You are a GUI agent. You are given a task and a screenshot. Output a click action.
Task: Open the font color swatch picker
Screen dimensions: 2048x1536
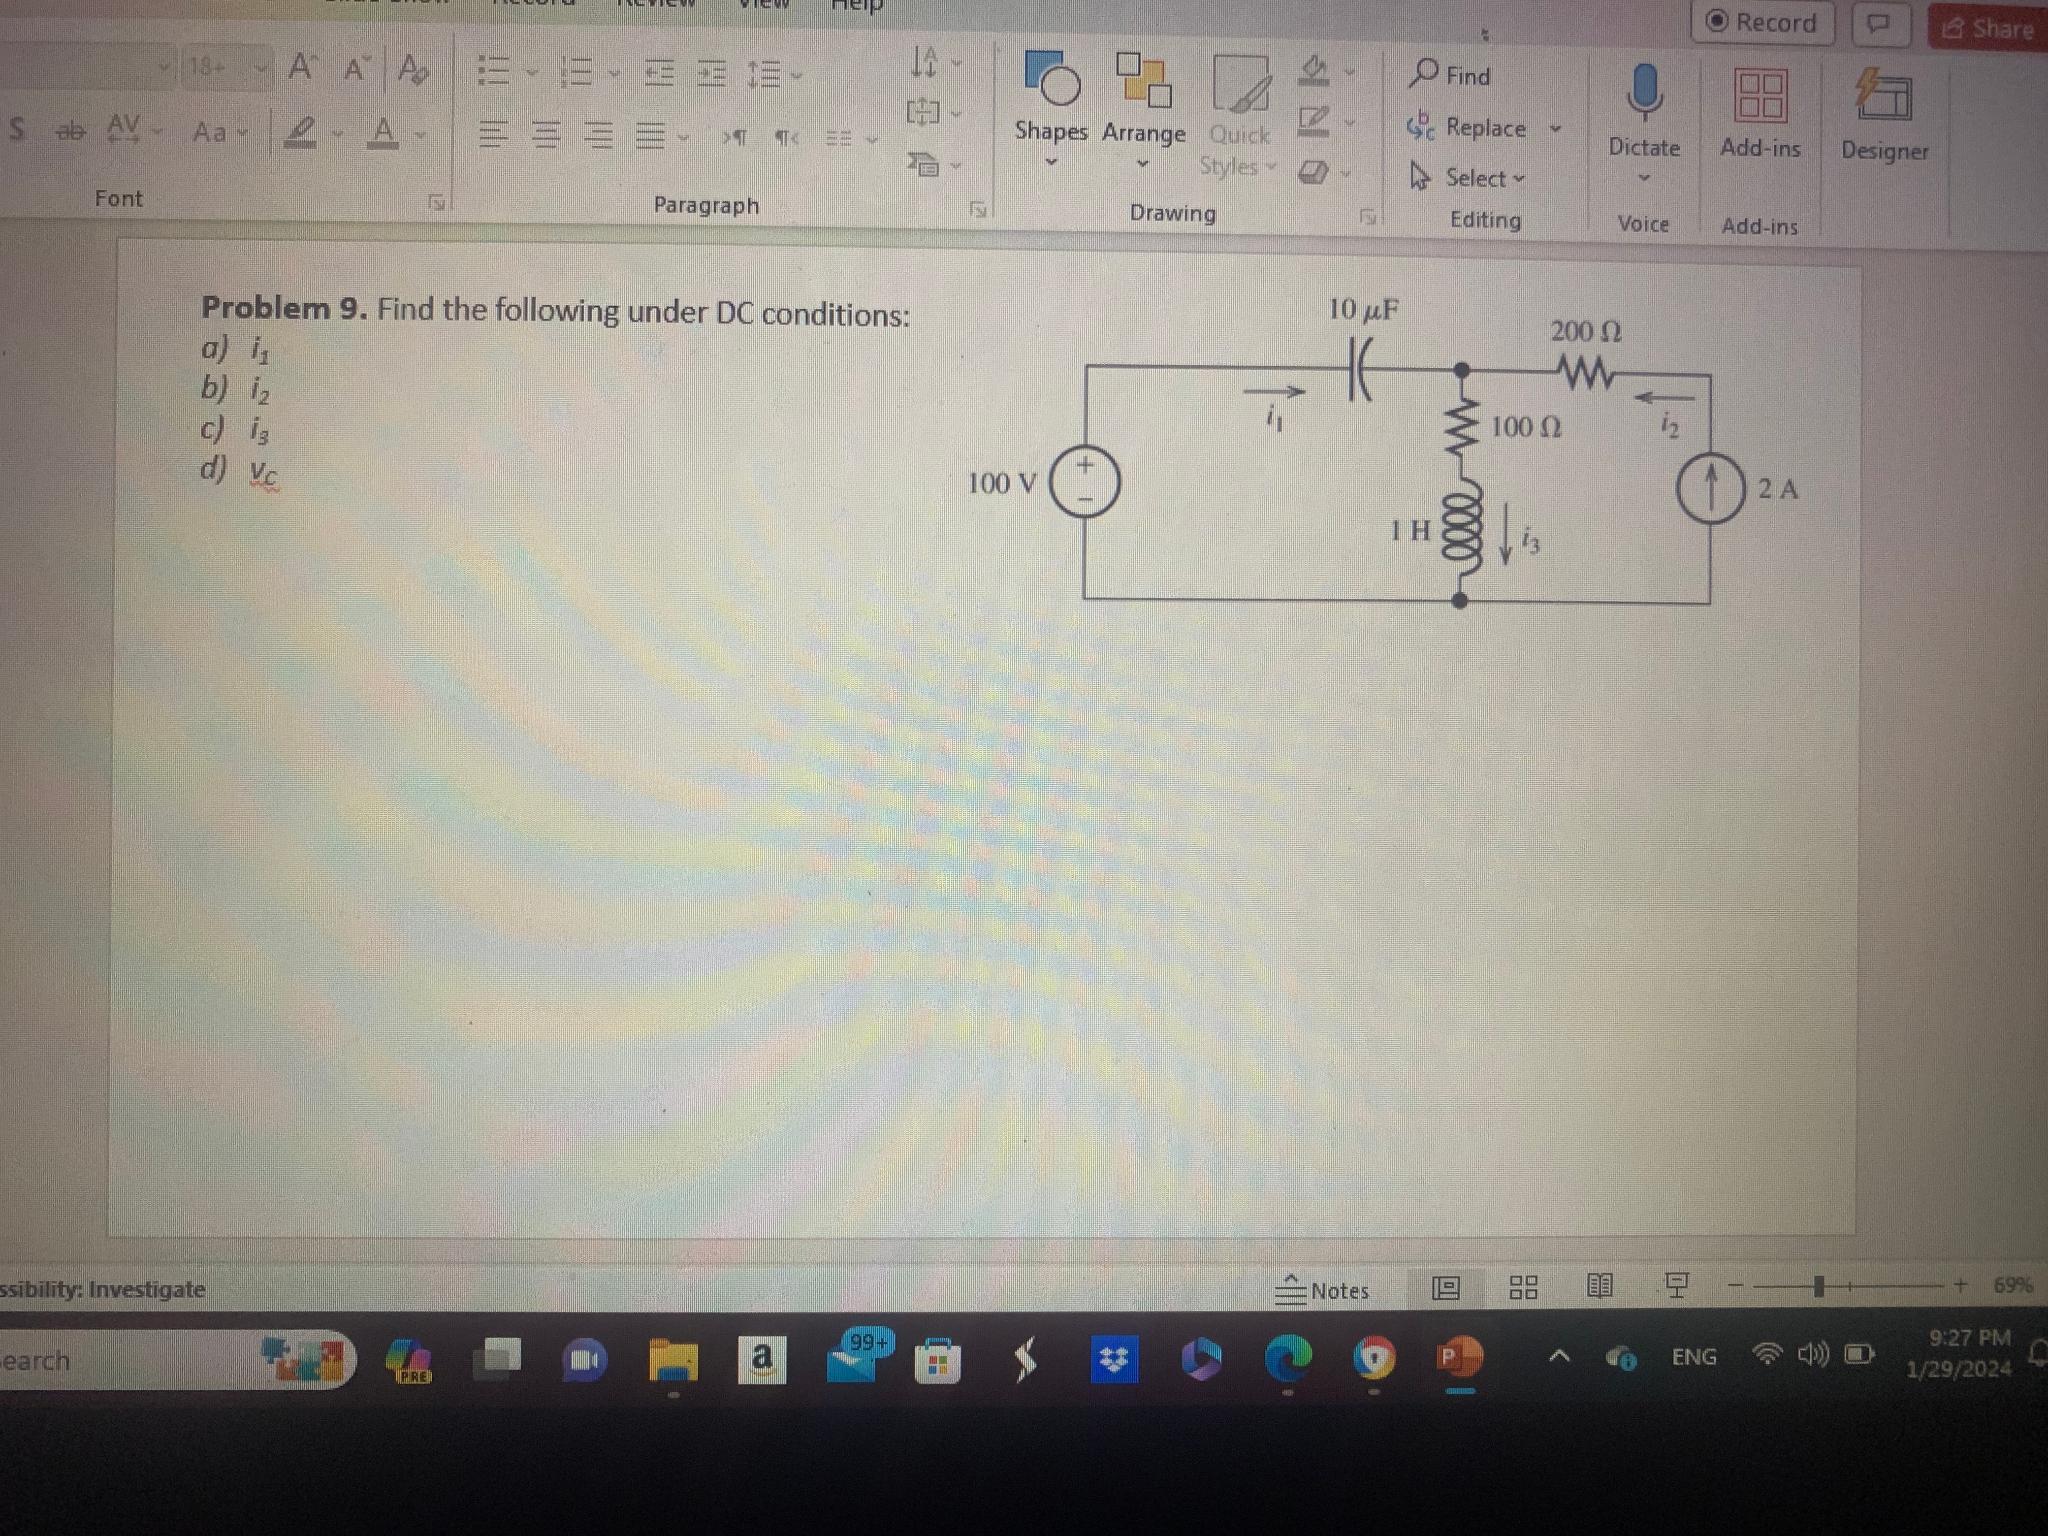click(x=420, y=133)
